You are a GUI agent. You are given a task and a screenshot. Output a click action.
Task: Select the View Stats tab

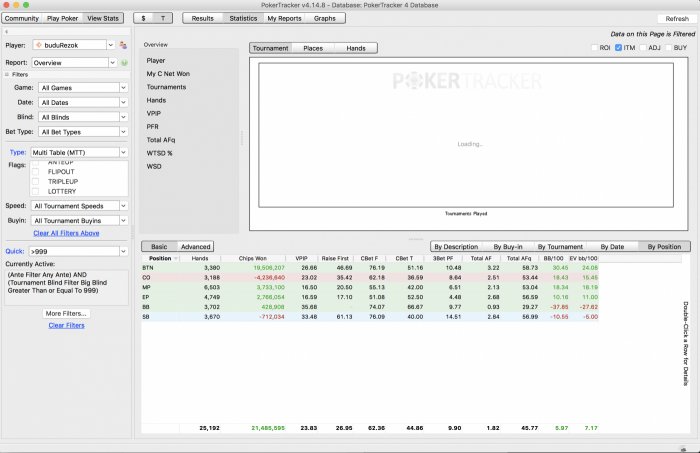coord(103,18)
